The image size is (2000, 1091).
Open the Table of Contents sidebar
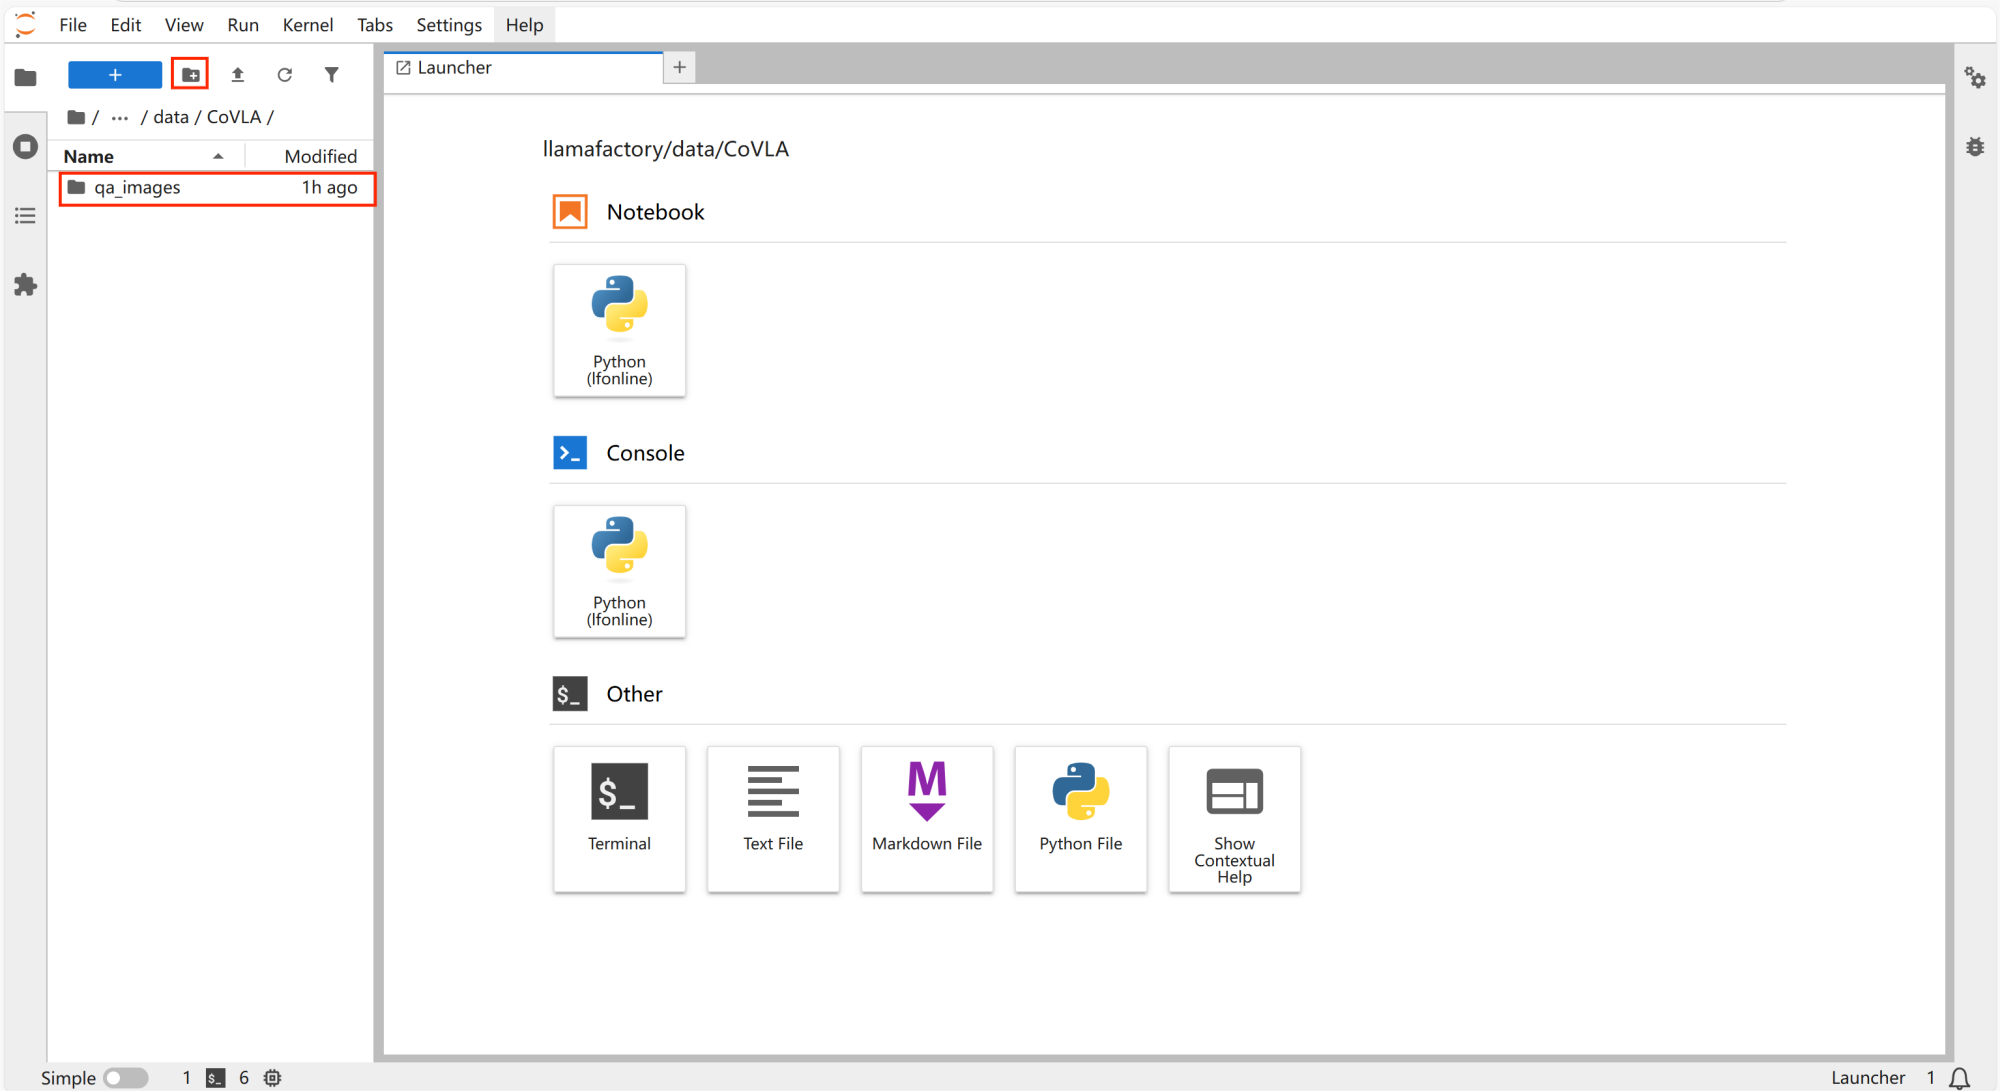(25, 216)
